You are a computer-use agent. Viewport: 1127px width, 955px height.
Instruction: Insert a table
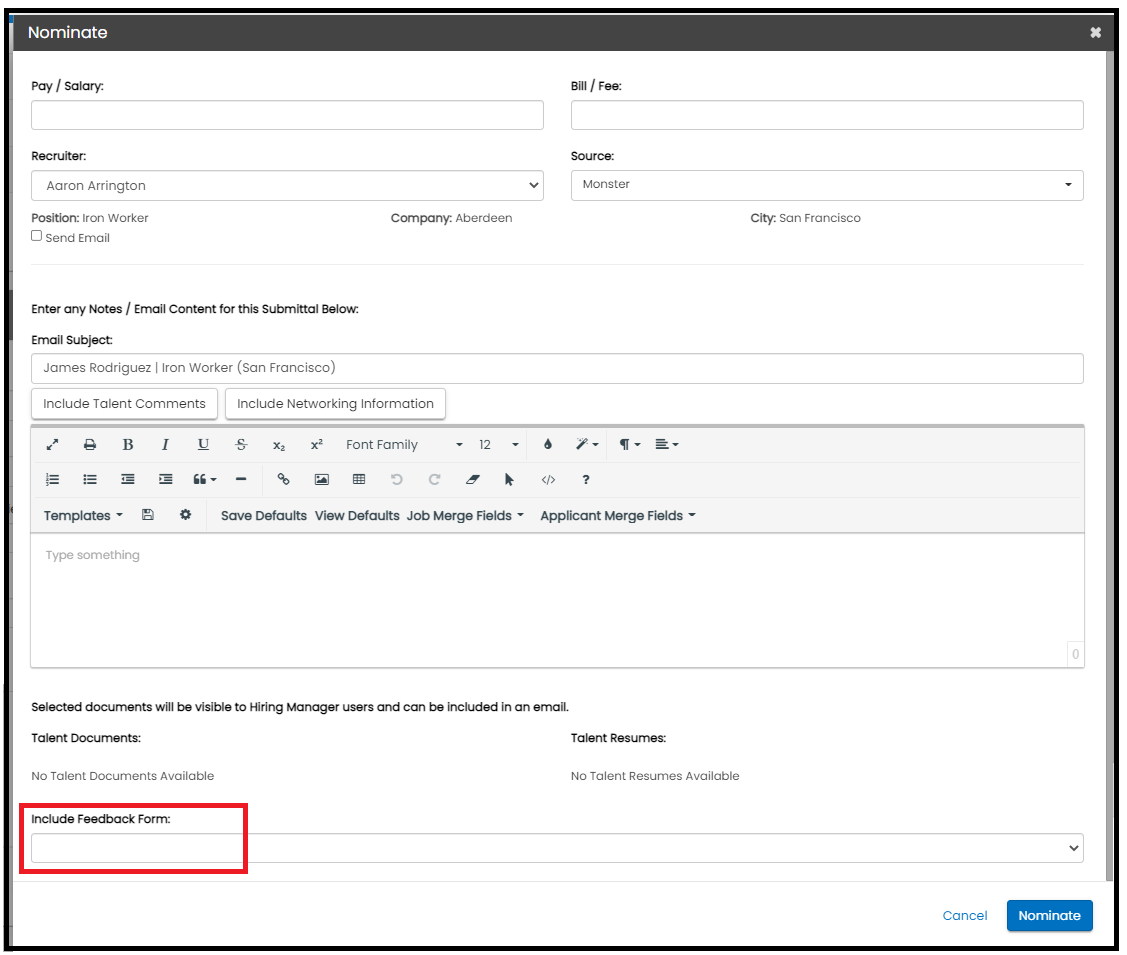359,480
